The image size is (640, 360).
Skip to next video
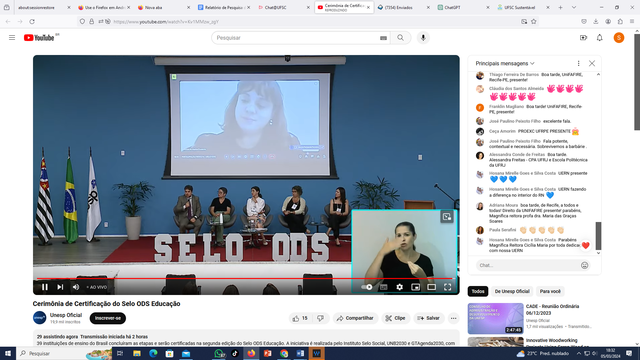(60, 287)
